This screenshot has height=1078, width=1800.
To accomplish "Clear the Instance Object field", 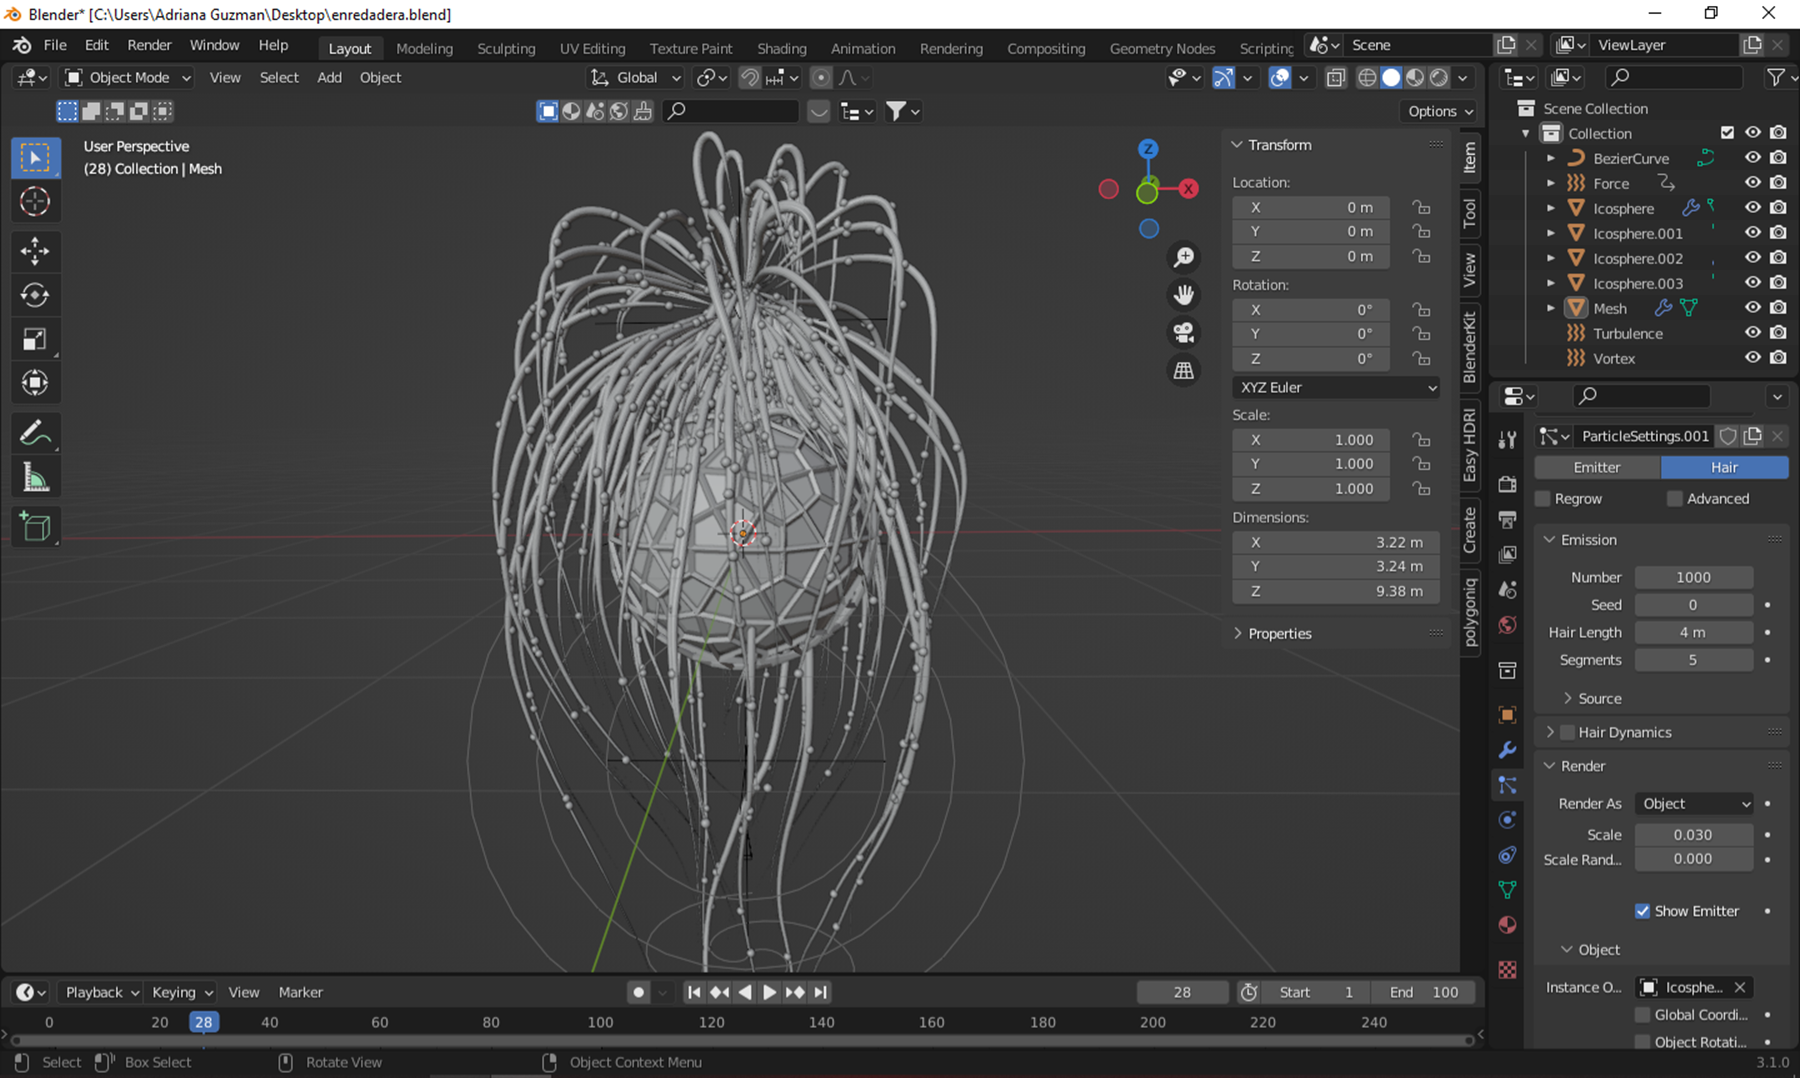I will pos(1740,987).
